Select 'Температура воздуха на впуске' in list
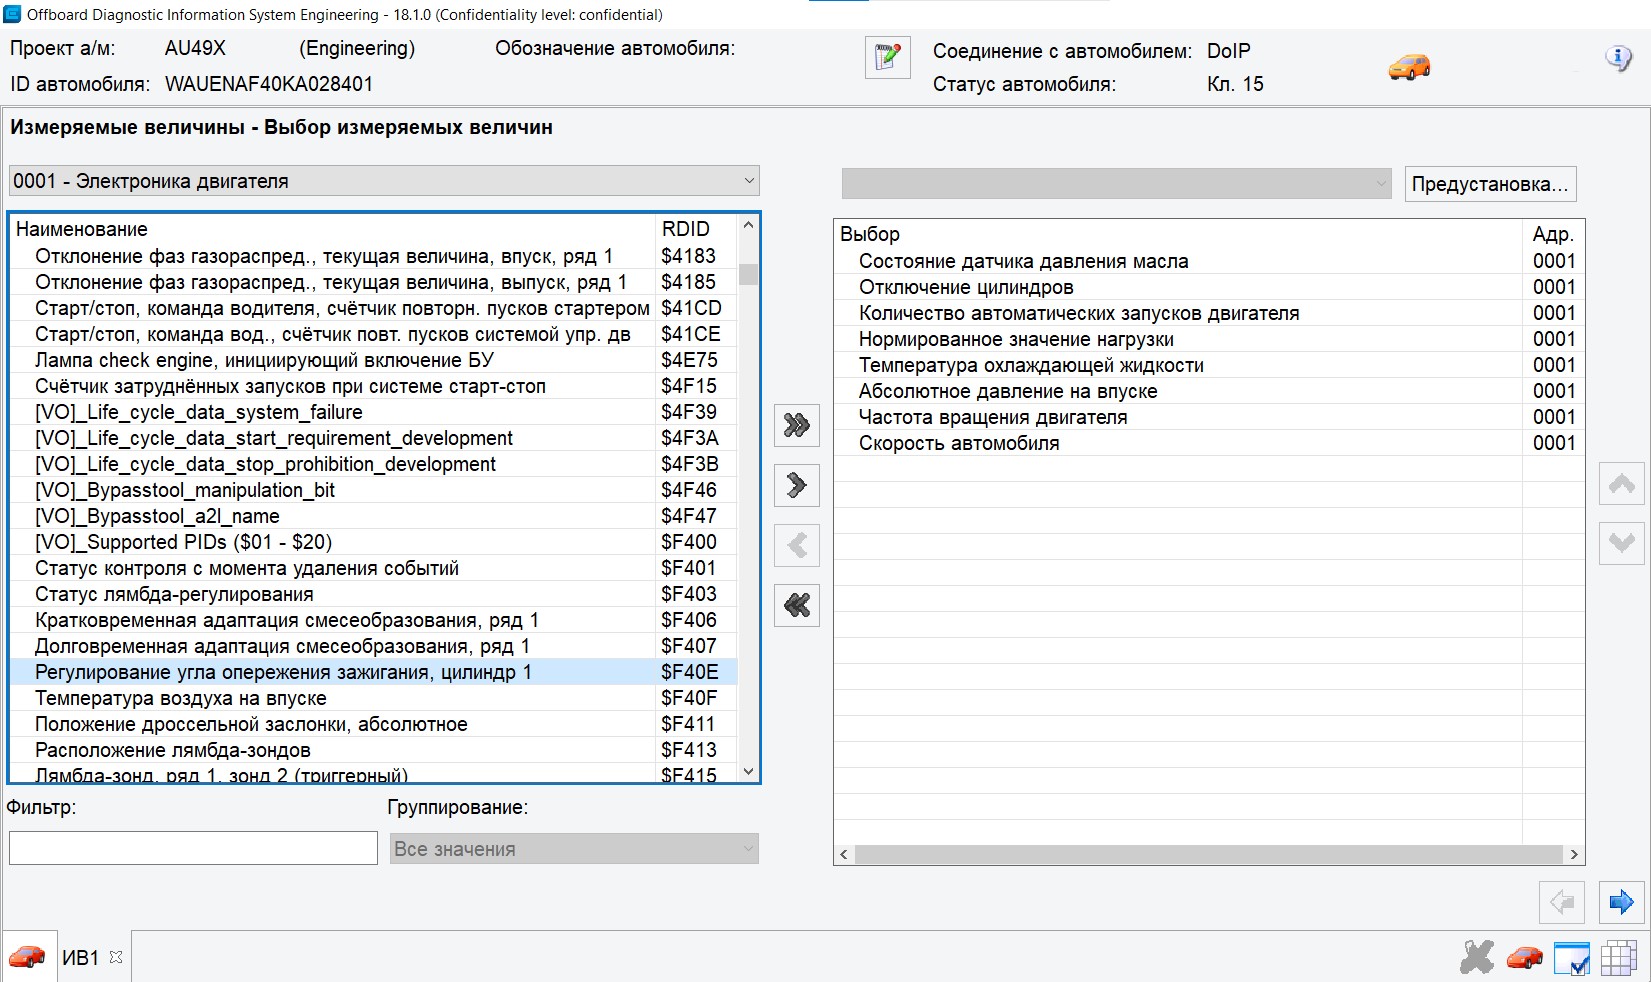The width and height of the screenshot is (1651, 982). point(181,698)
